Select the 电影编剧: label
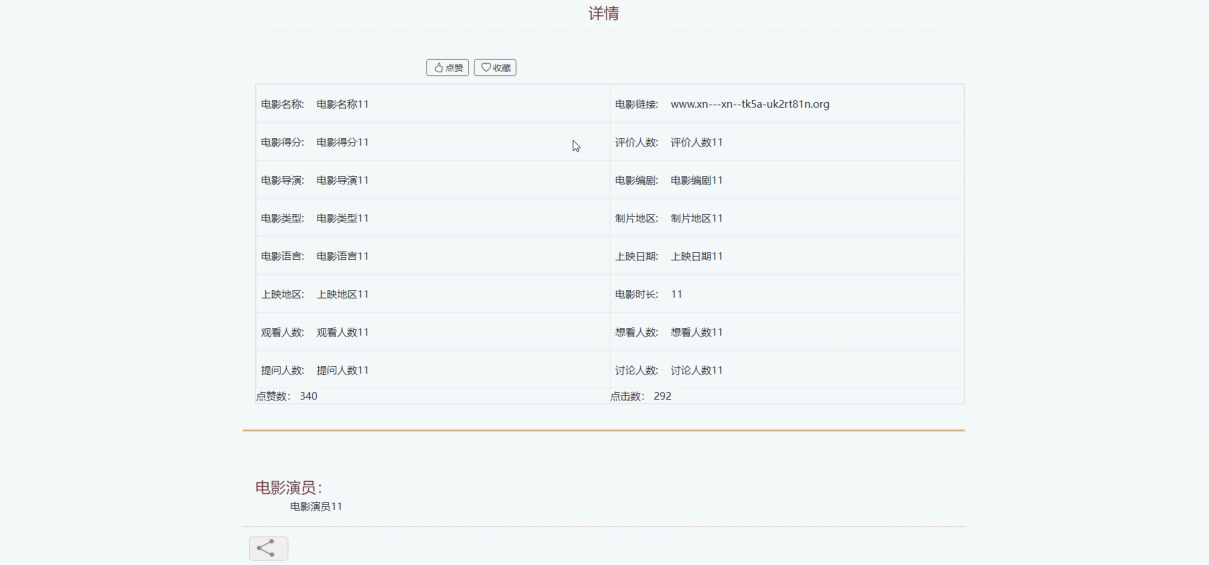 tap(637, 180)
